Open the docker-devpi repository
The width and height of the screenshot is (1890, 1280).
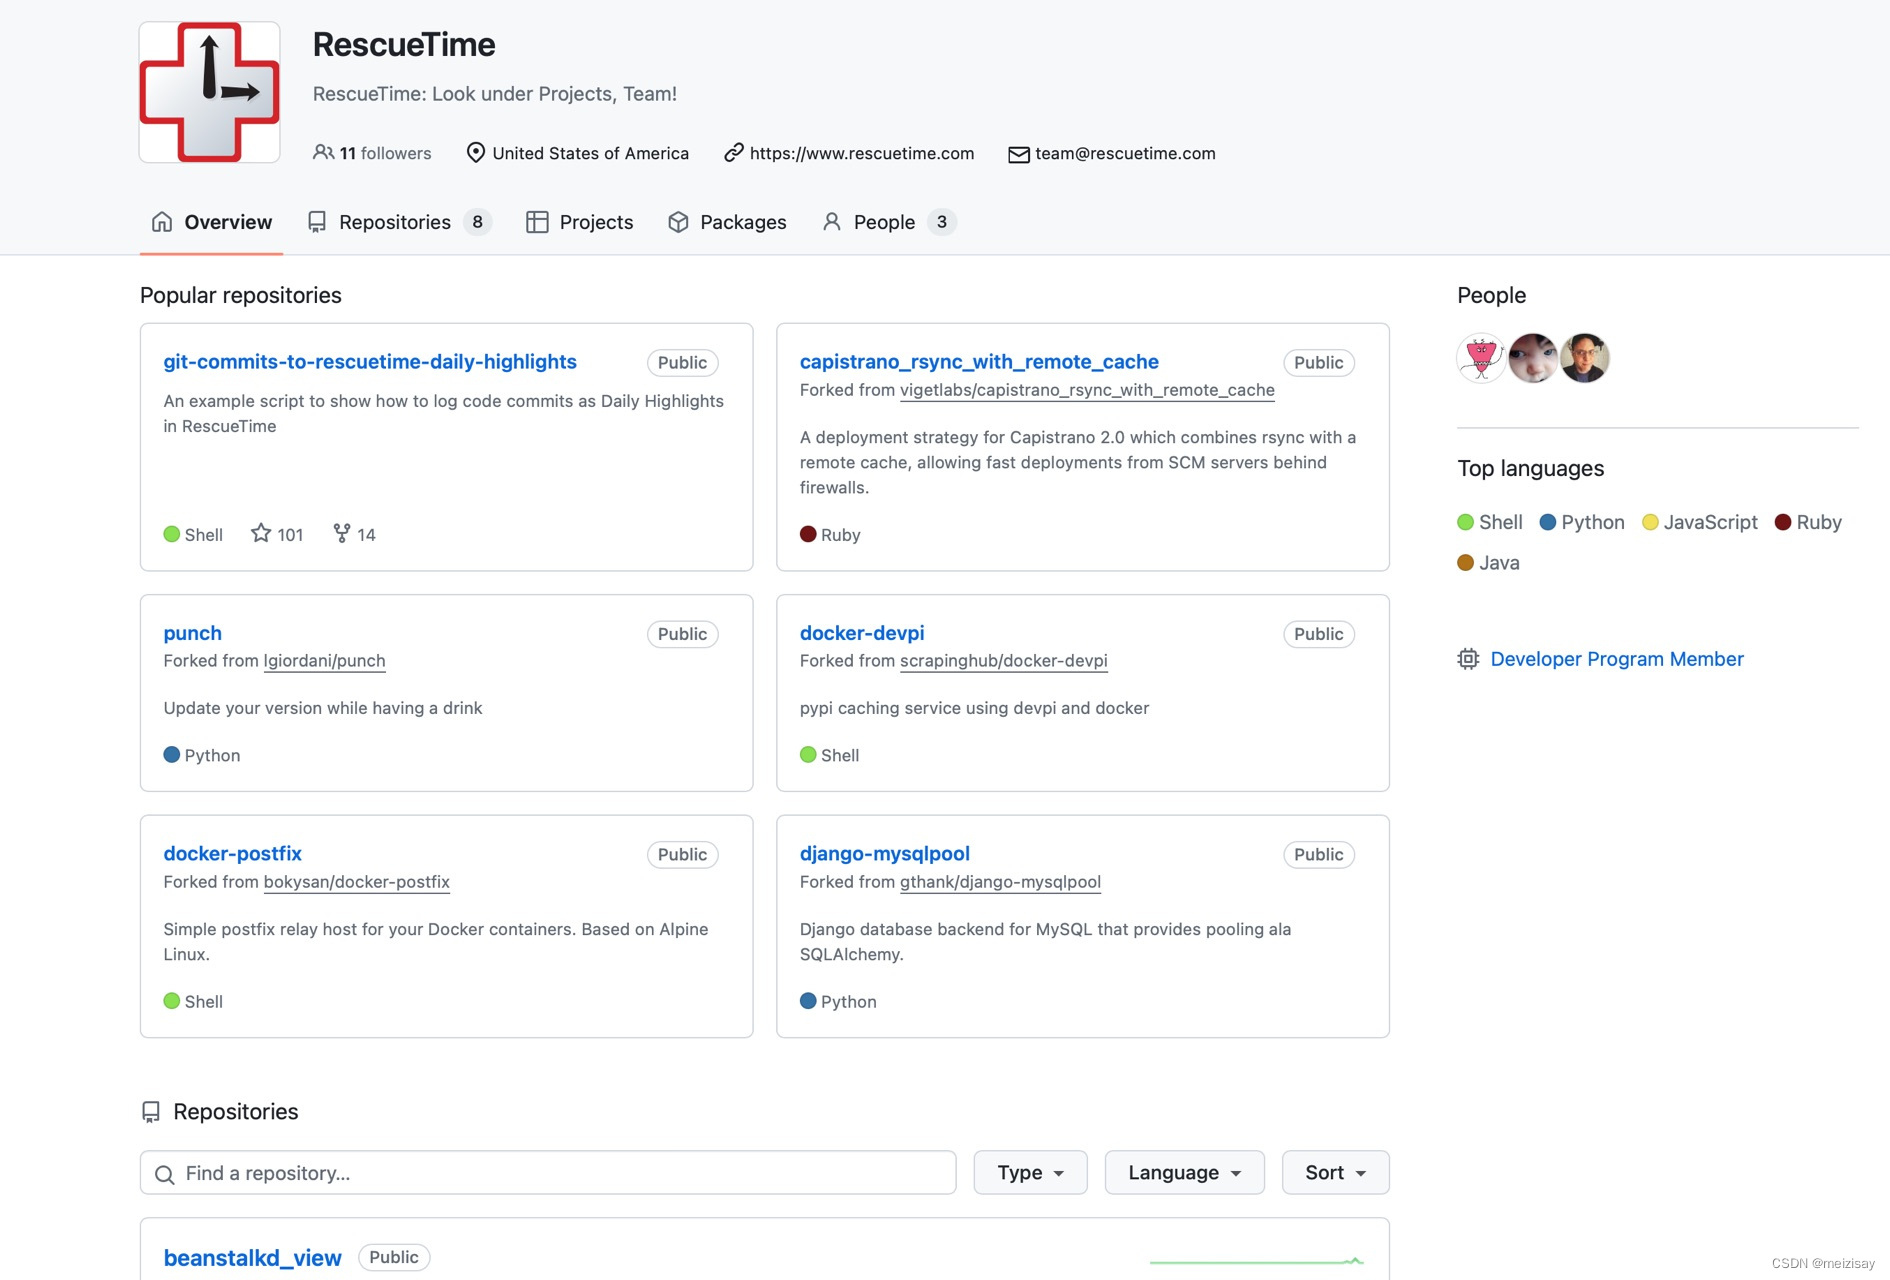(862, 633)
